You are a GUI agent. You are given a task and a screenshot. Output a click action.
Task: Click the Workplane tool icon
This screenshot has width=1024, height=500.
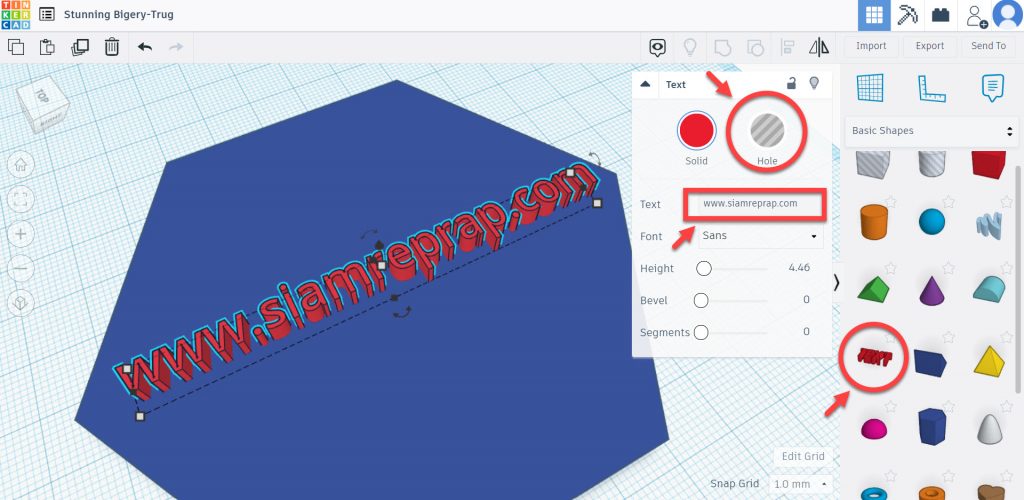[871, 88]
